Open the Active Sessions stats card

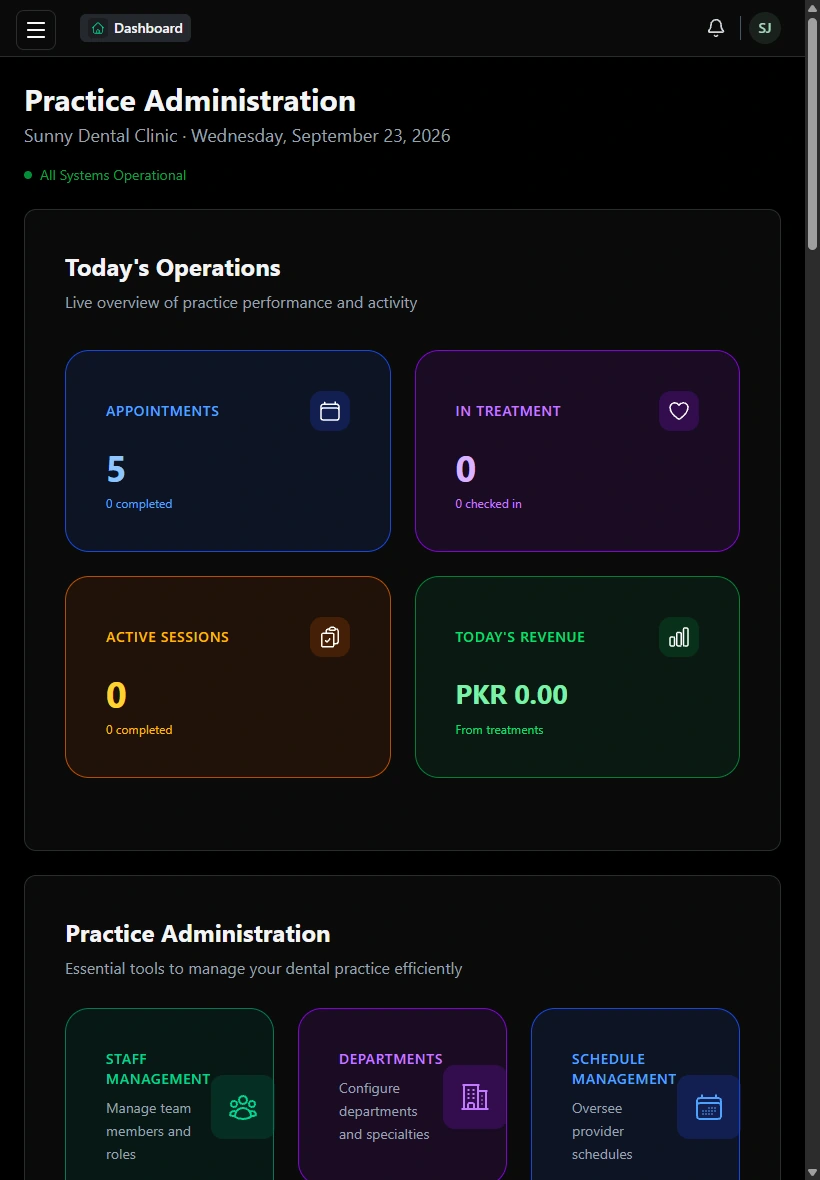tap(228, 677)
